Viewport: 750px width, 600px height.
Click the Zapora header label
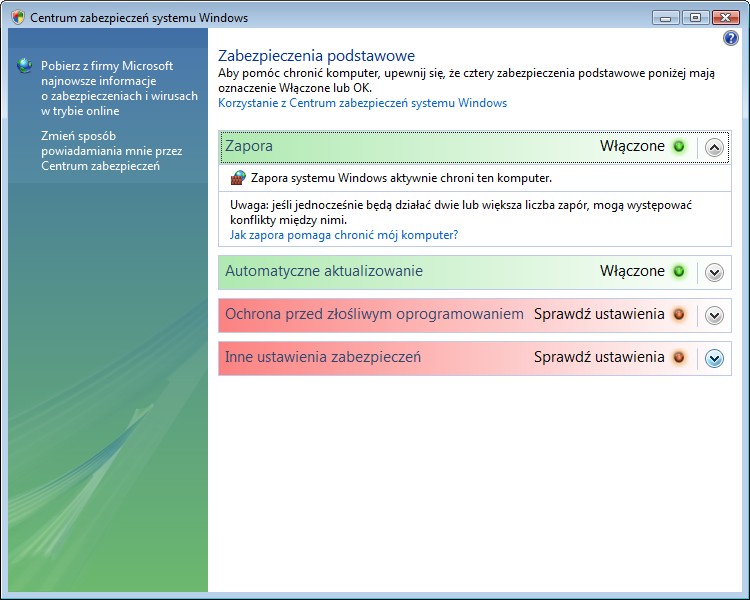[x=249, y=146]
